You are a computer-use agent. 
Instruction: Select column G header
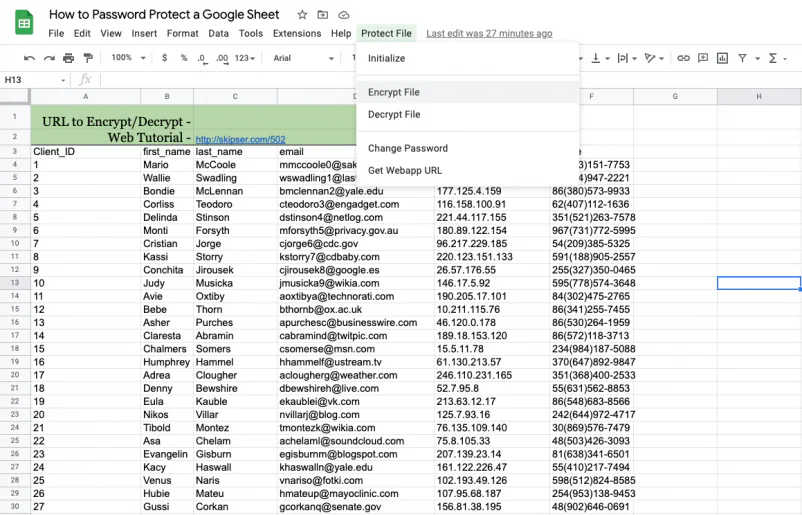pos(675,96)
